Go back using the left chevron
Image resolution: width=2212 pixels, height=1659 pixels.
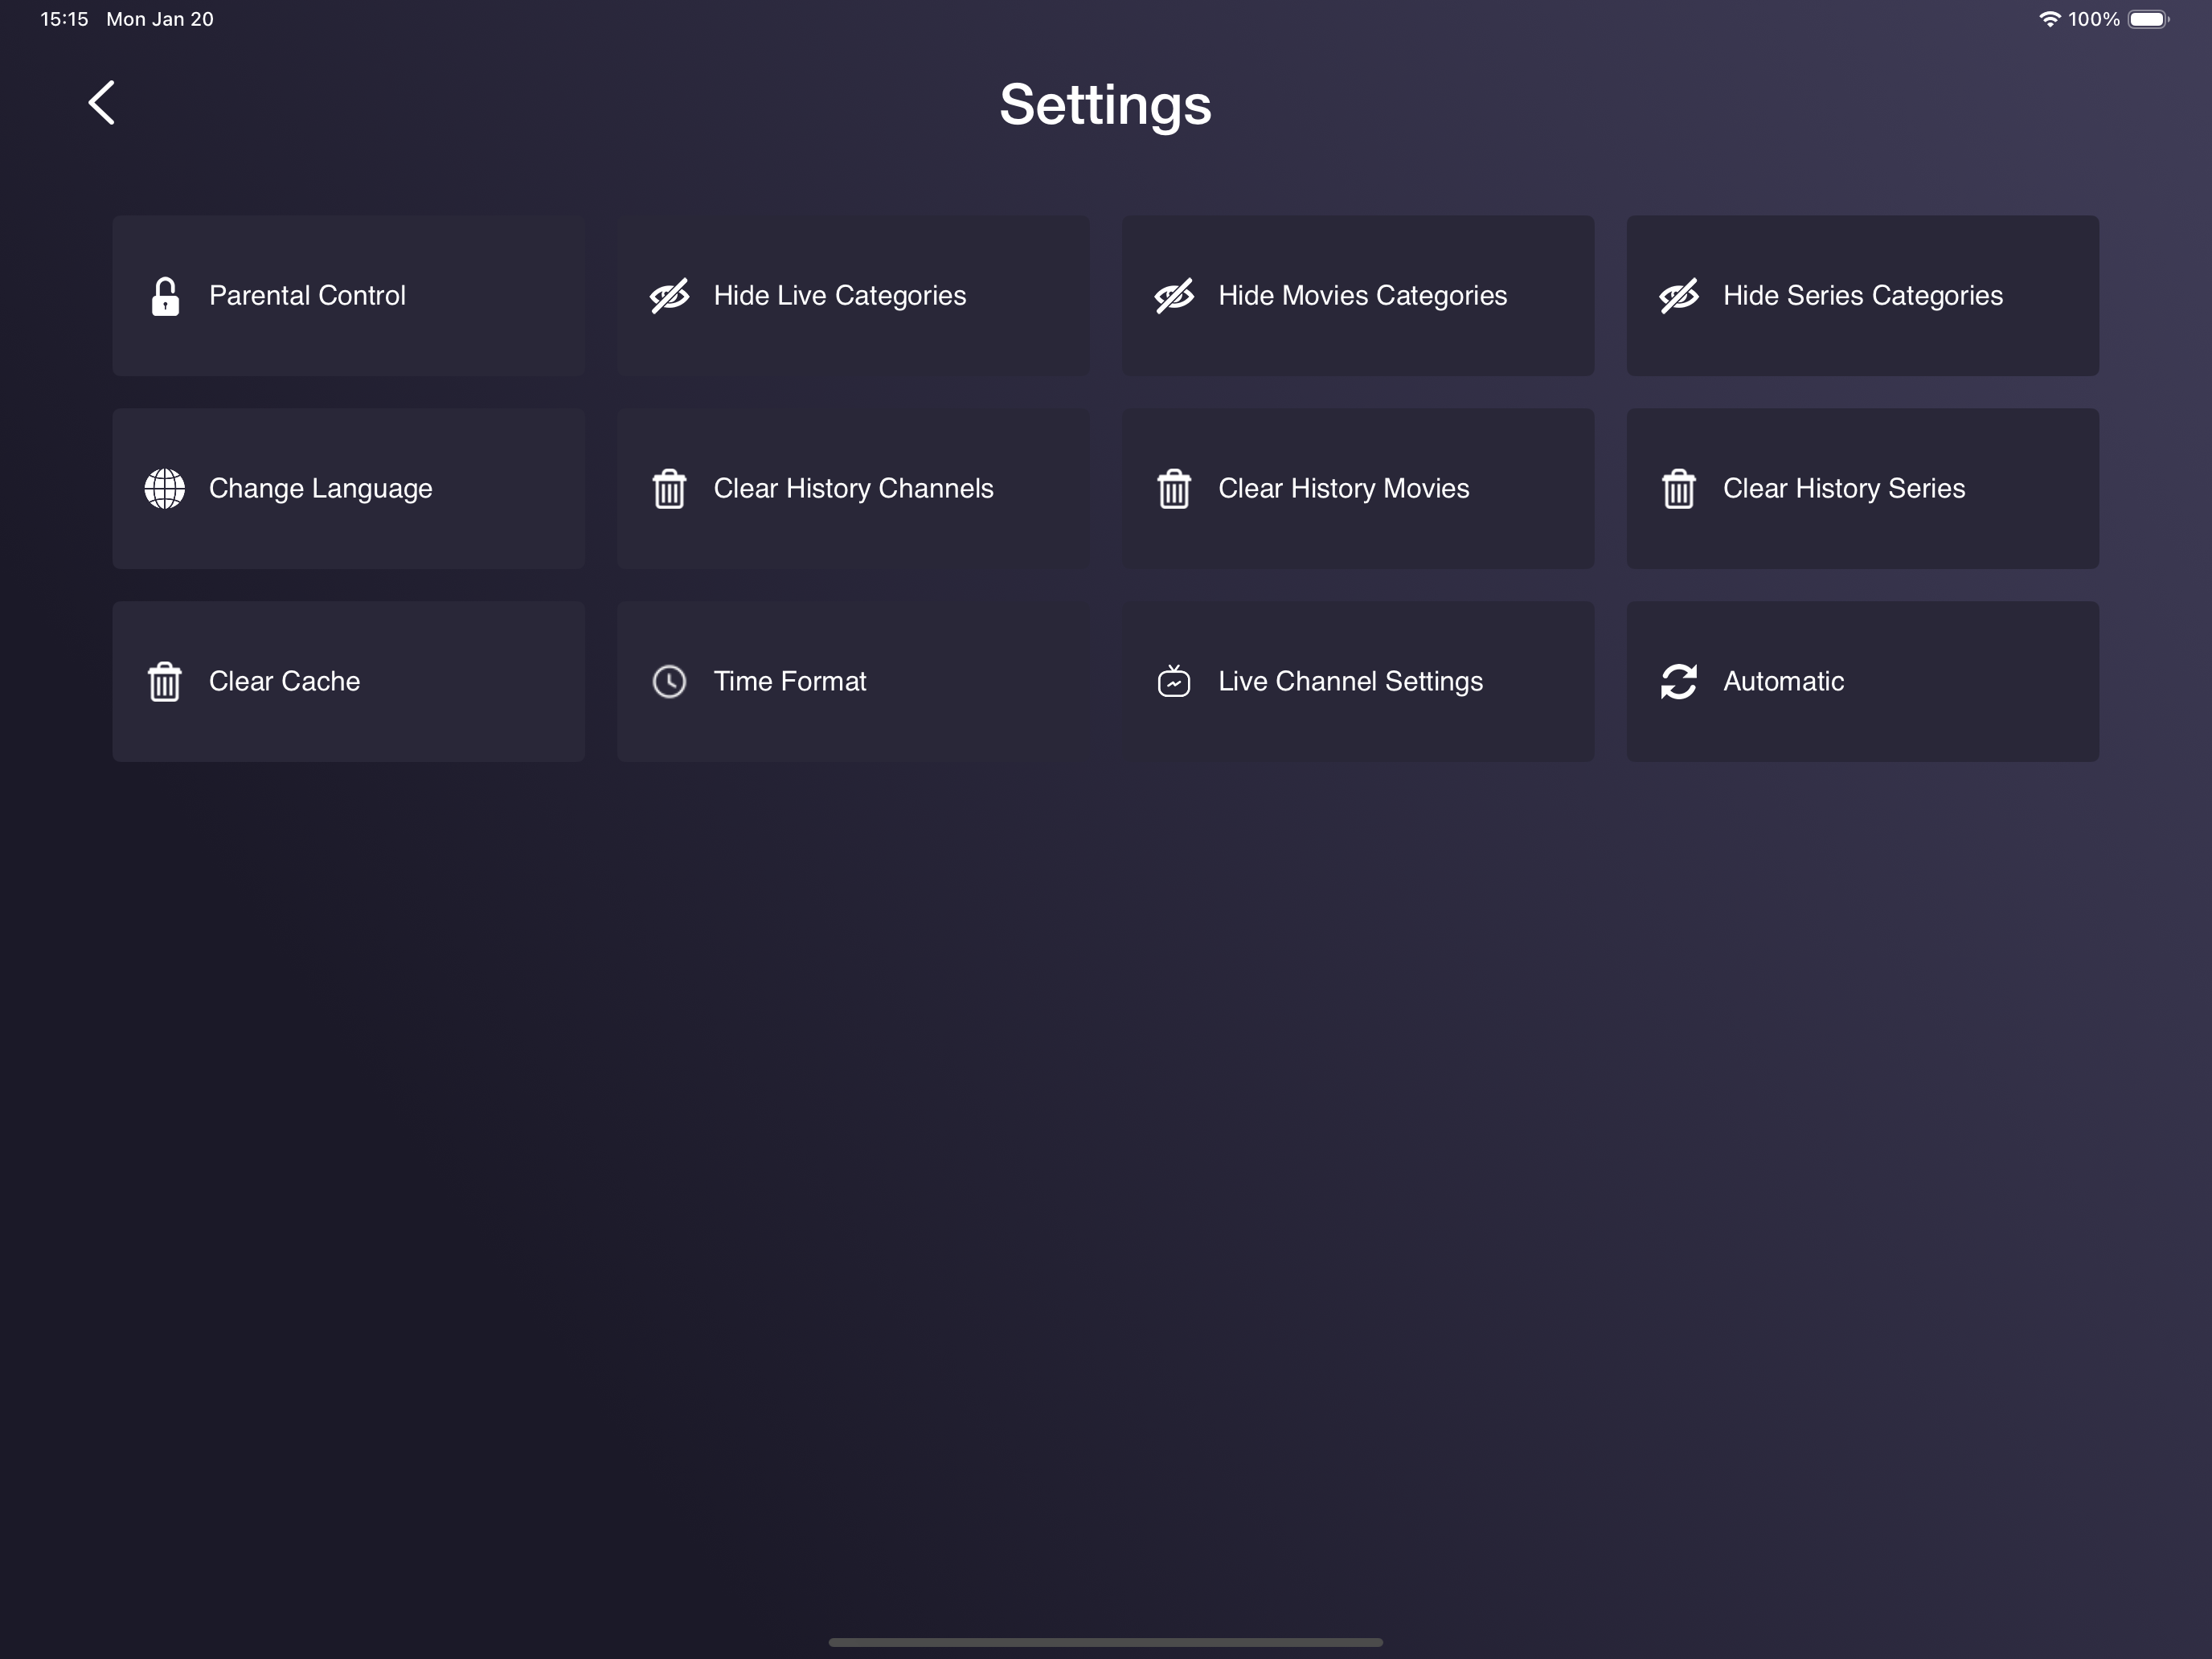(x=100, y=103)
